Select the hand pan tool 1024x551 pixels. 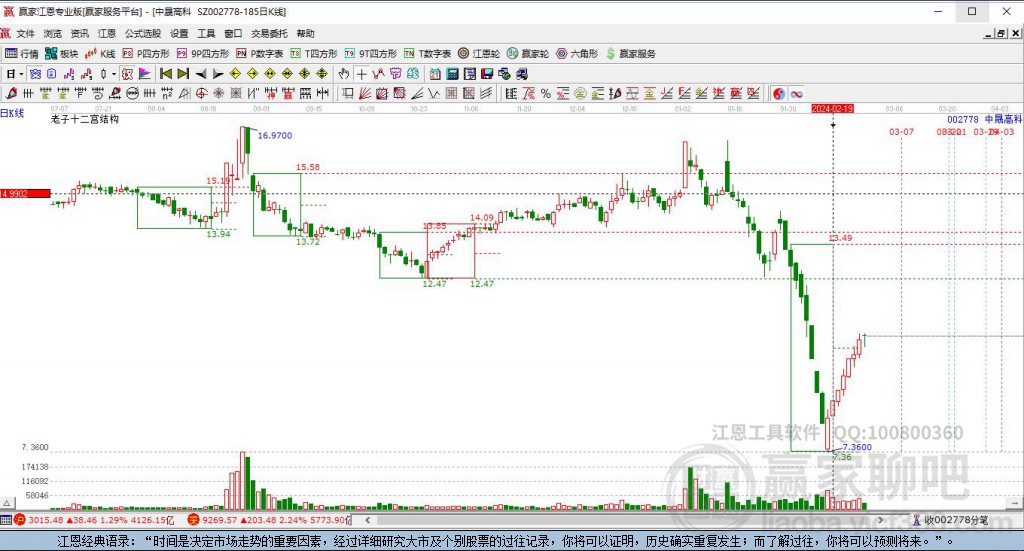pos(344,74)
